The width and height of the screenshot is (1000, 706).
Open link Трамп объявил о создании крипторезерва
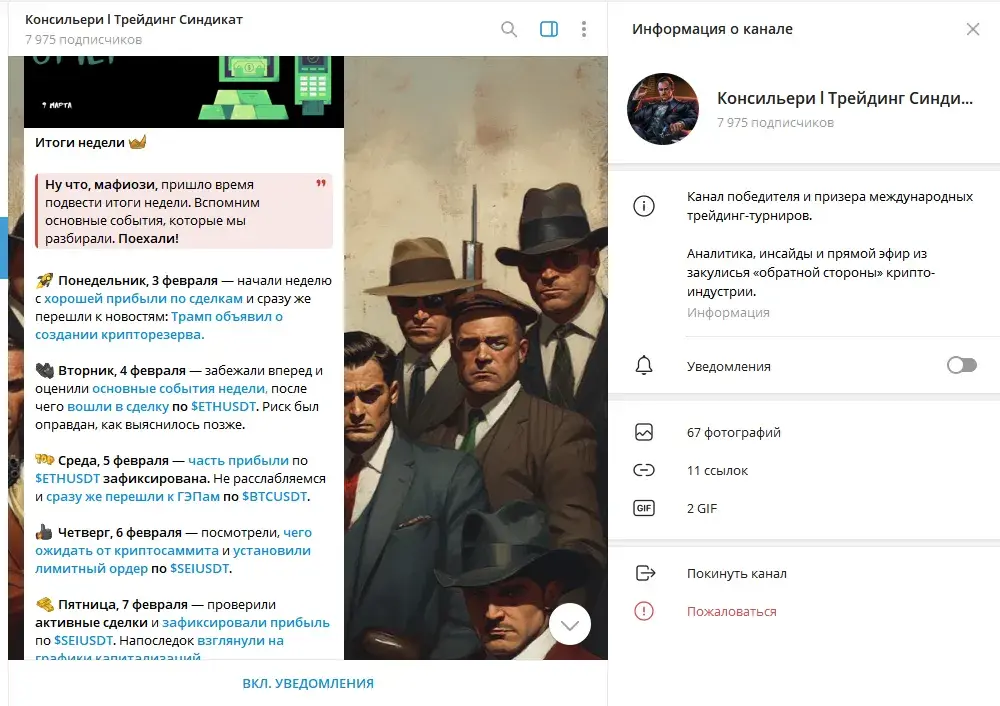tap(159, 325)
